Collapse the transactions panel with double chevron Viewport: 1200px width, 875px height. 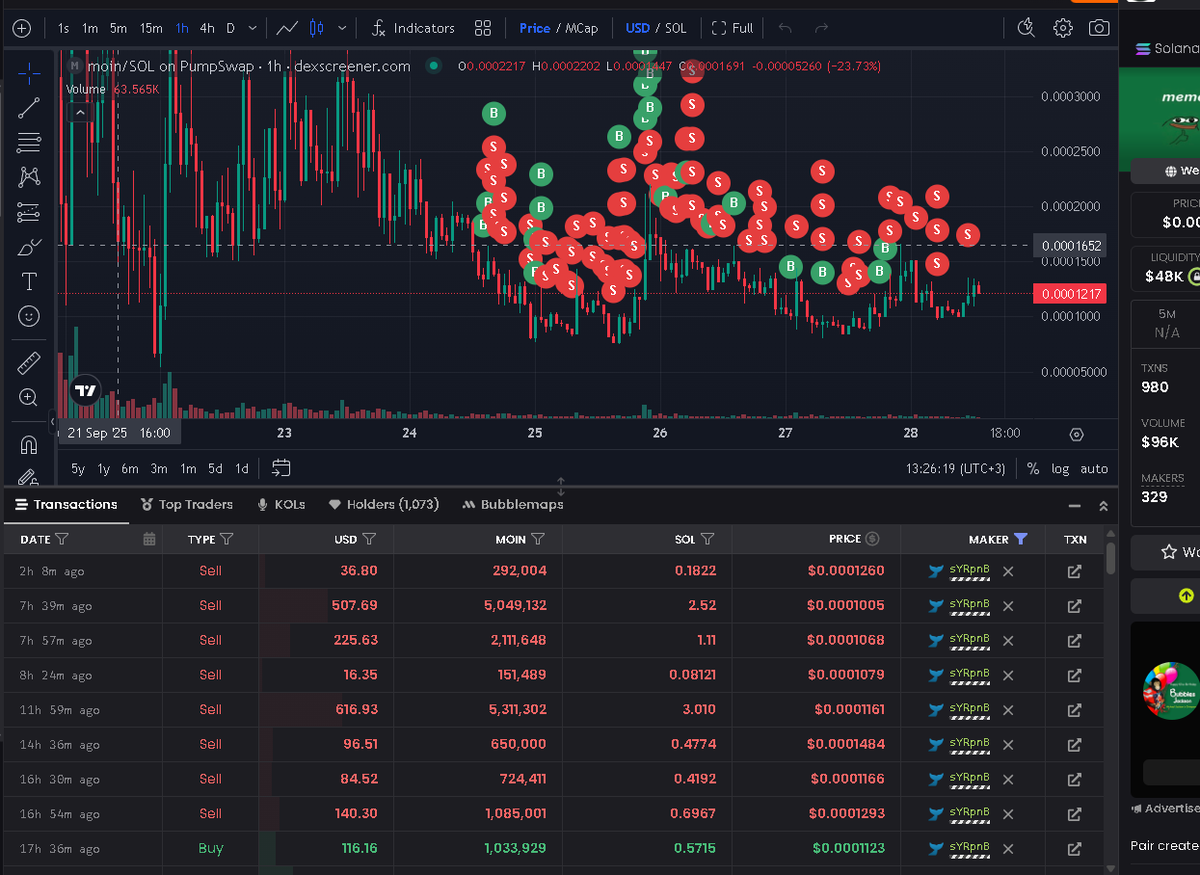point(1103,506)
